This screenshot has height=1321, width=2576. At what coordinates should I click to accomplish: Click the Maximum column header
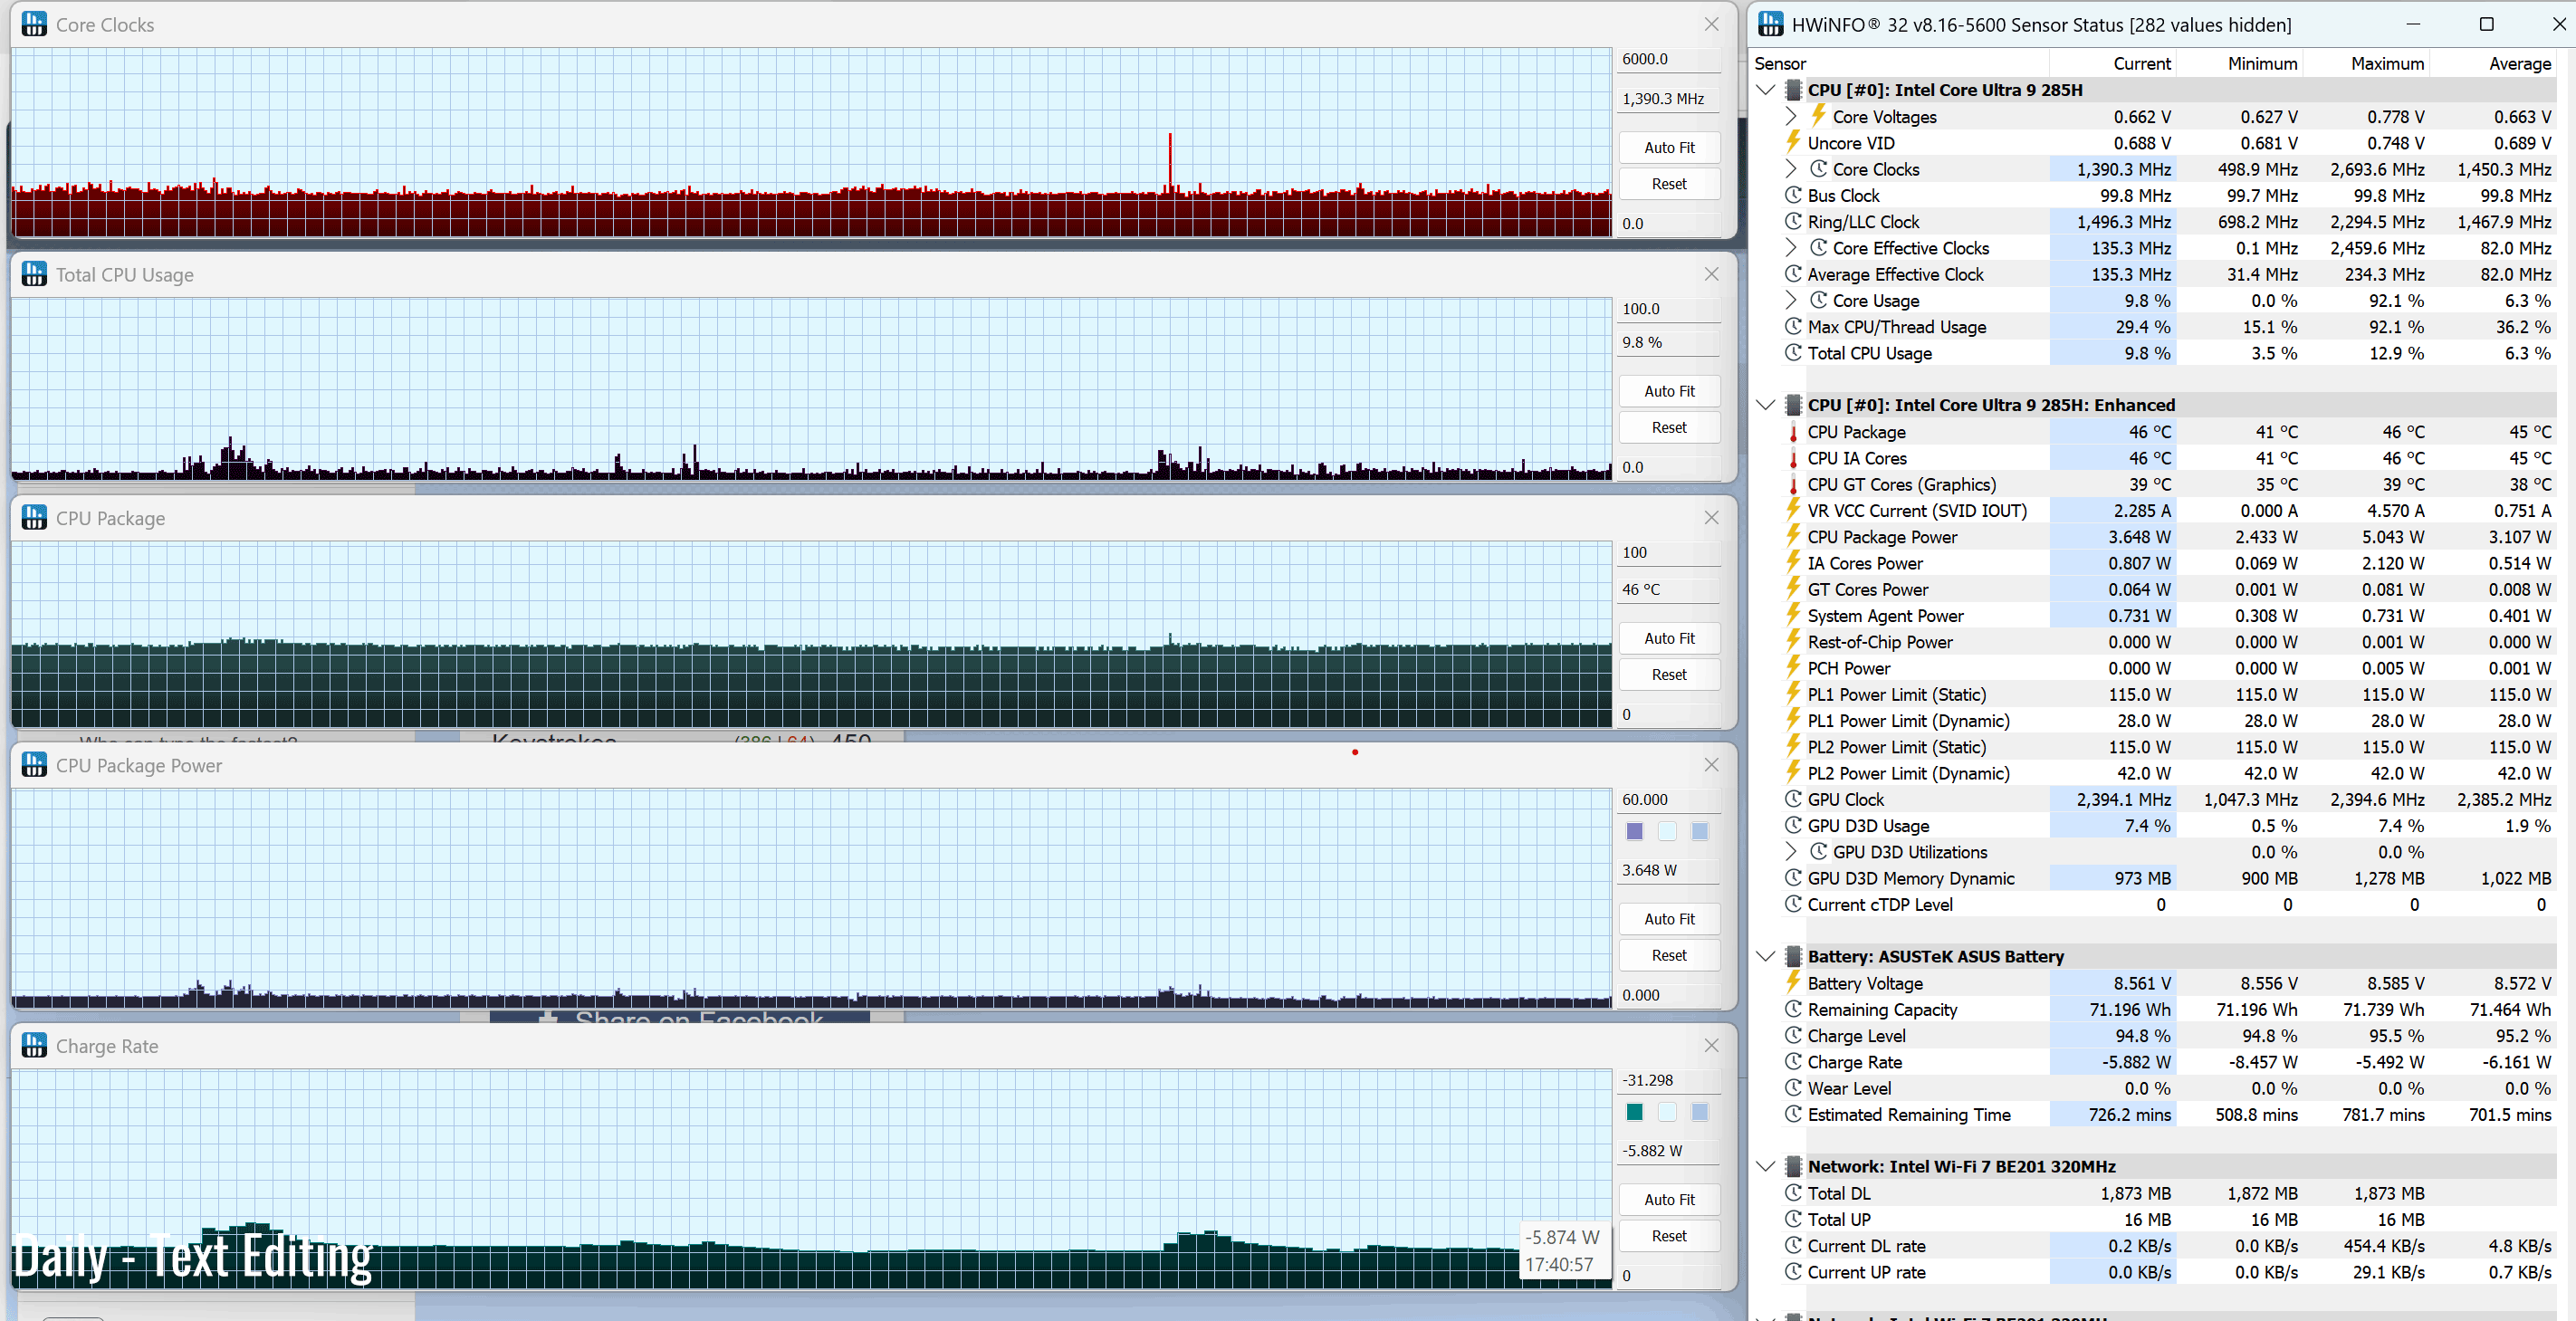[2366, 64]
